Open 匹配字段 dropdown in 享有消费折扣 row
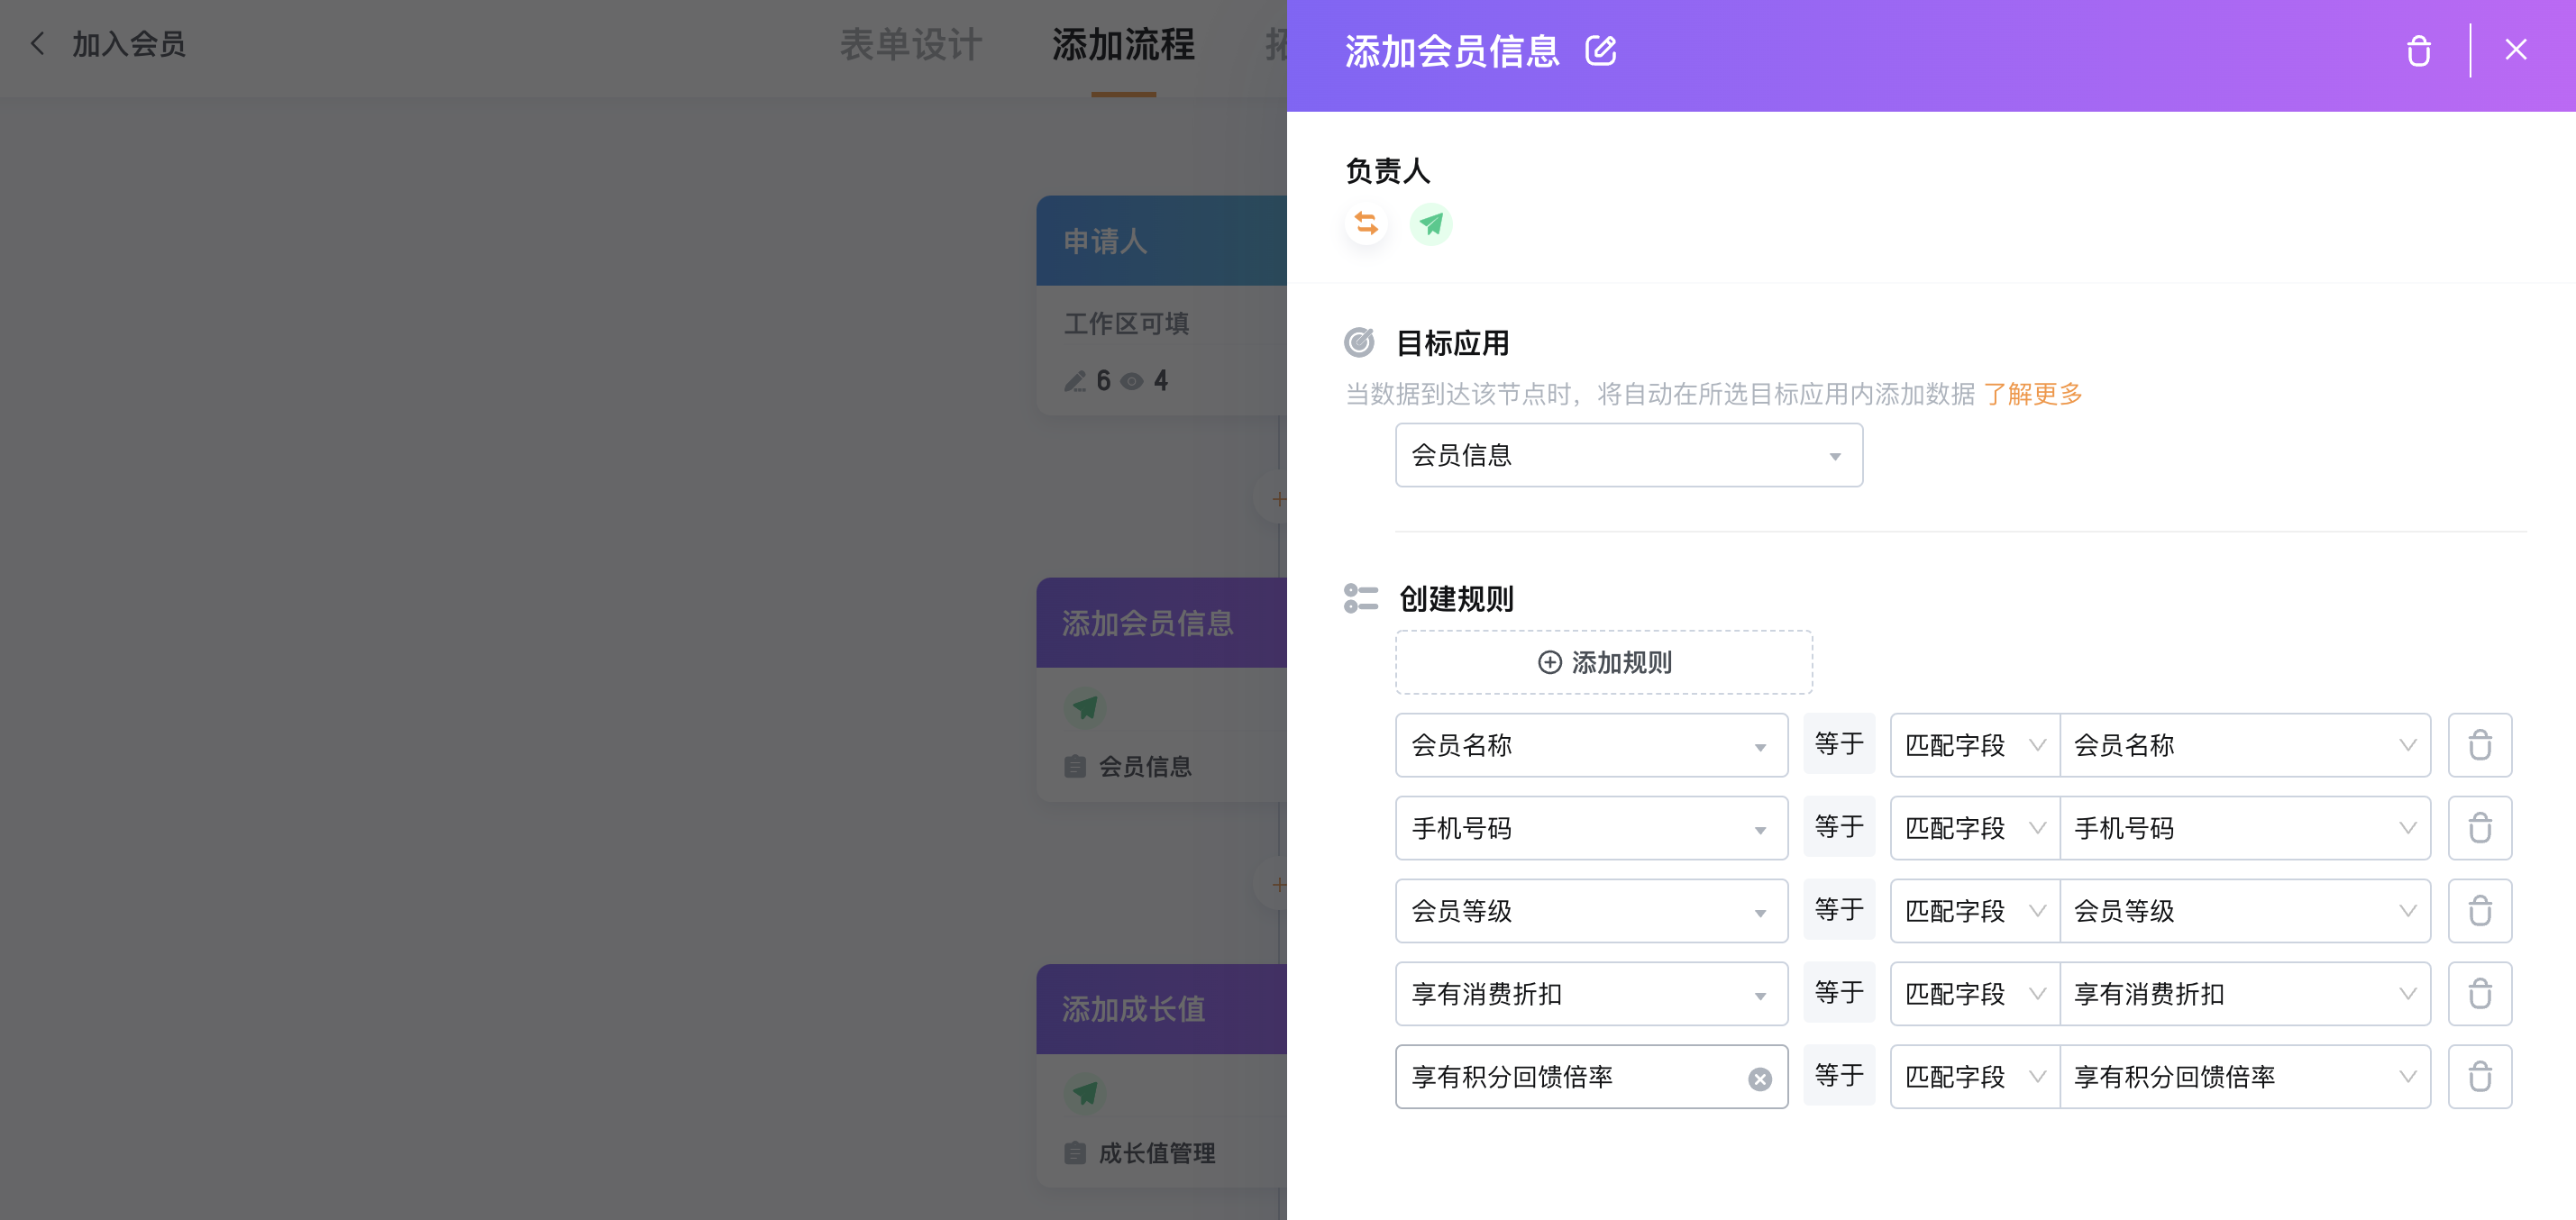This screenshot has height=1220, width=2576. [x=1974, y=994]
